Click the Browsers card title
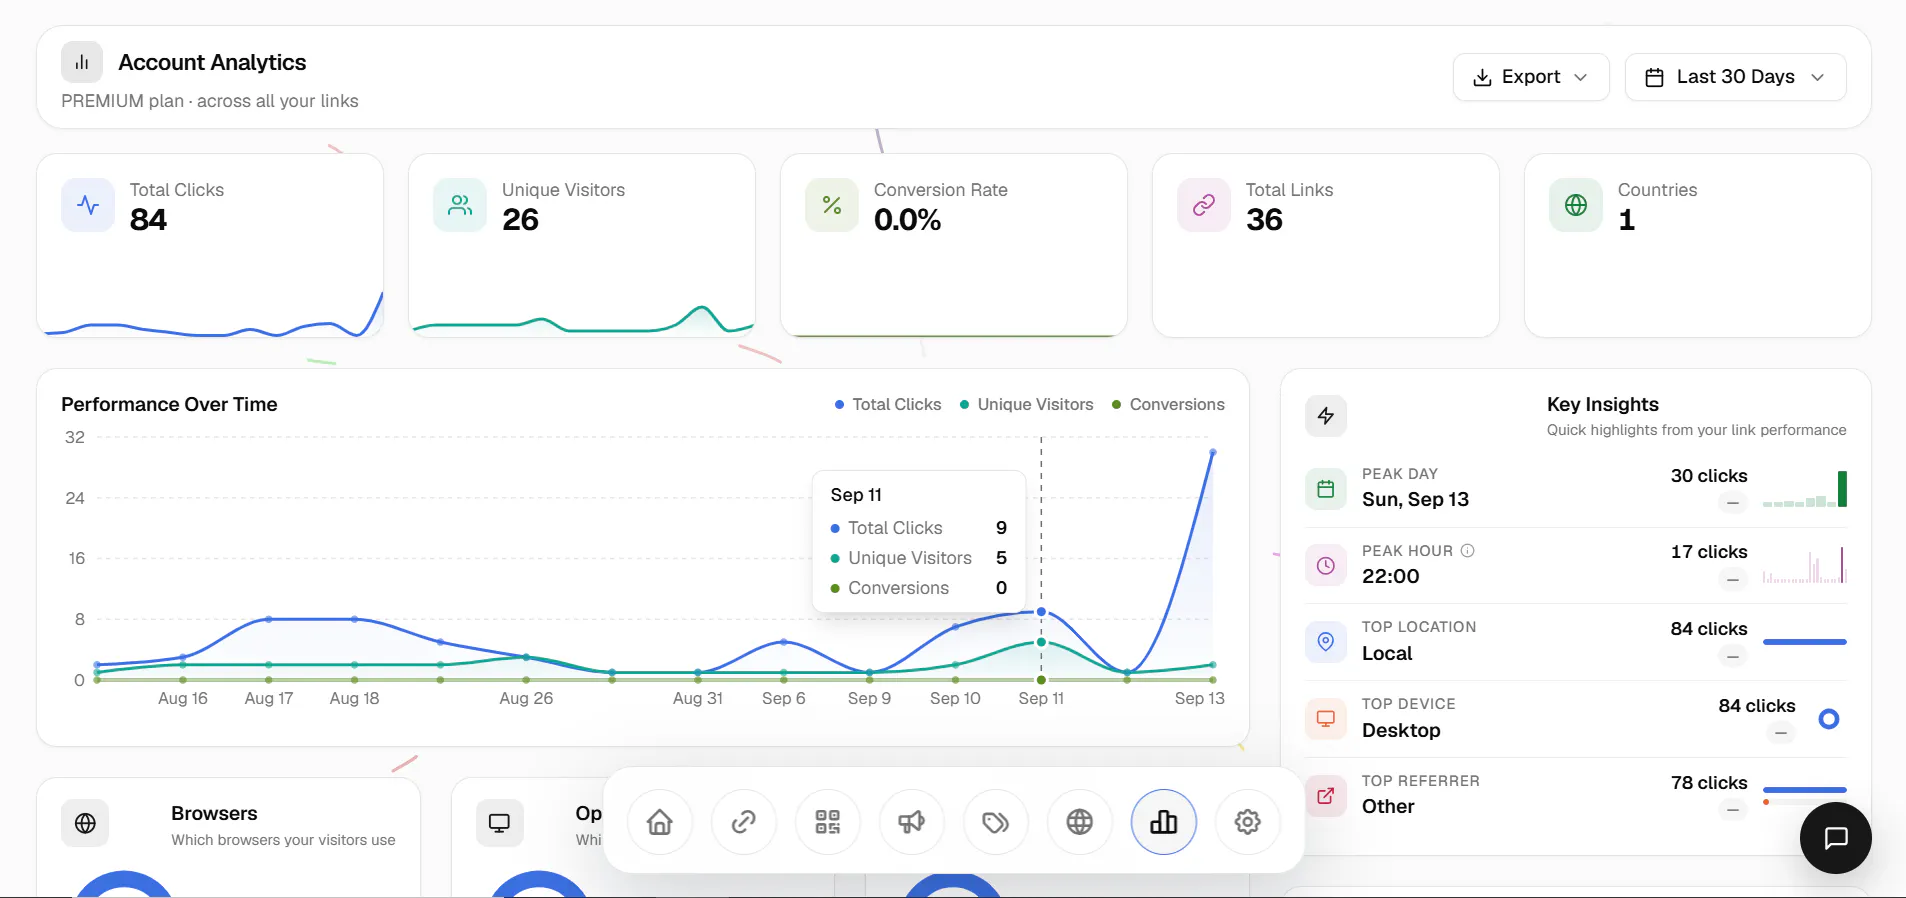This screenshot has width=1906, height=898. click(214, 814)
